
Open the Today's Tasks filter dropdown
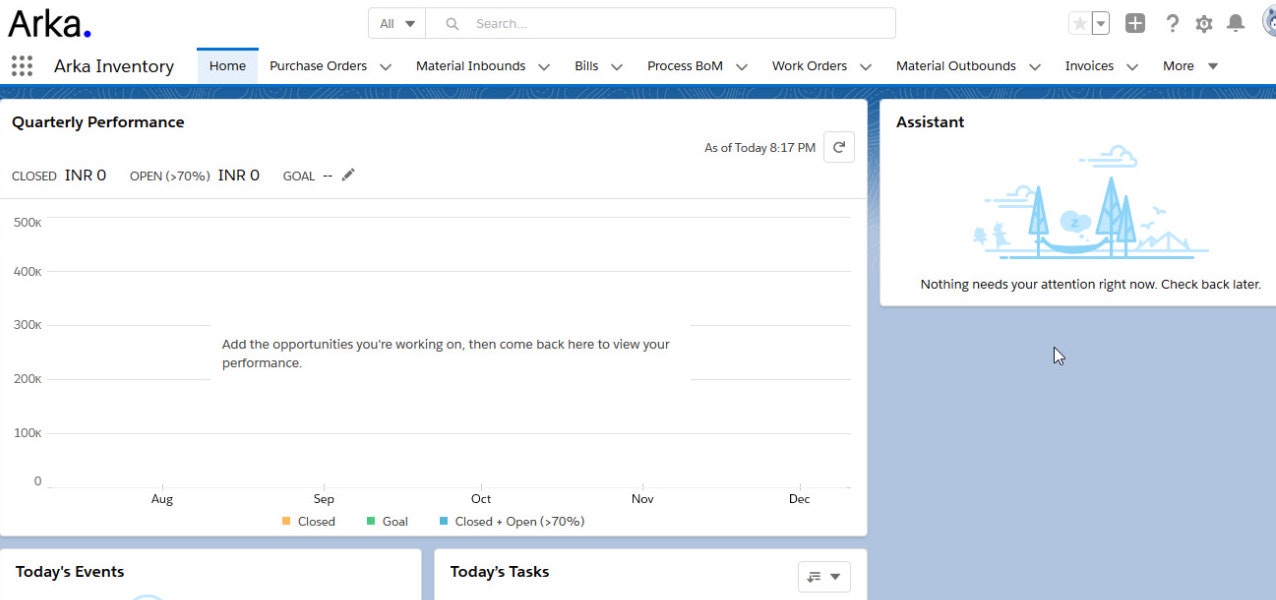click(824, 577)
